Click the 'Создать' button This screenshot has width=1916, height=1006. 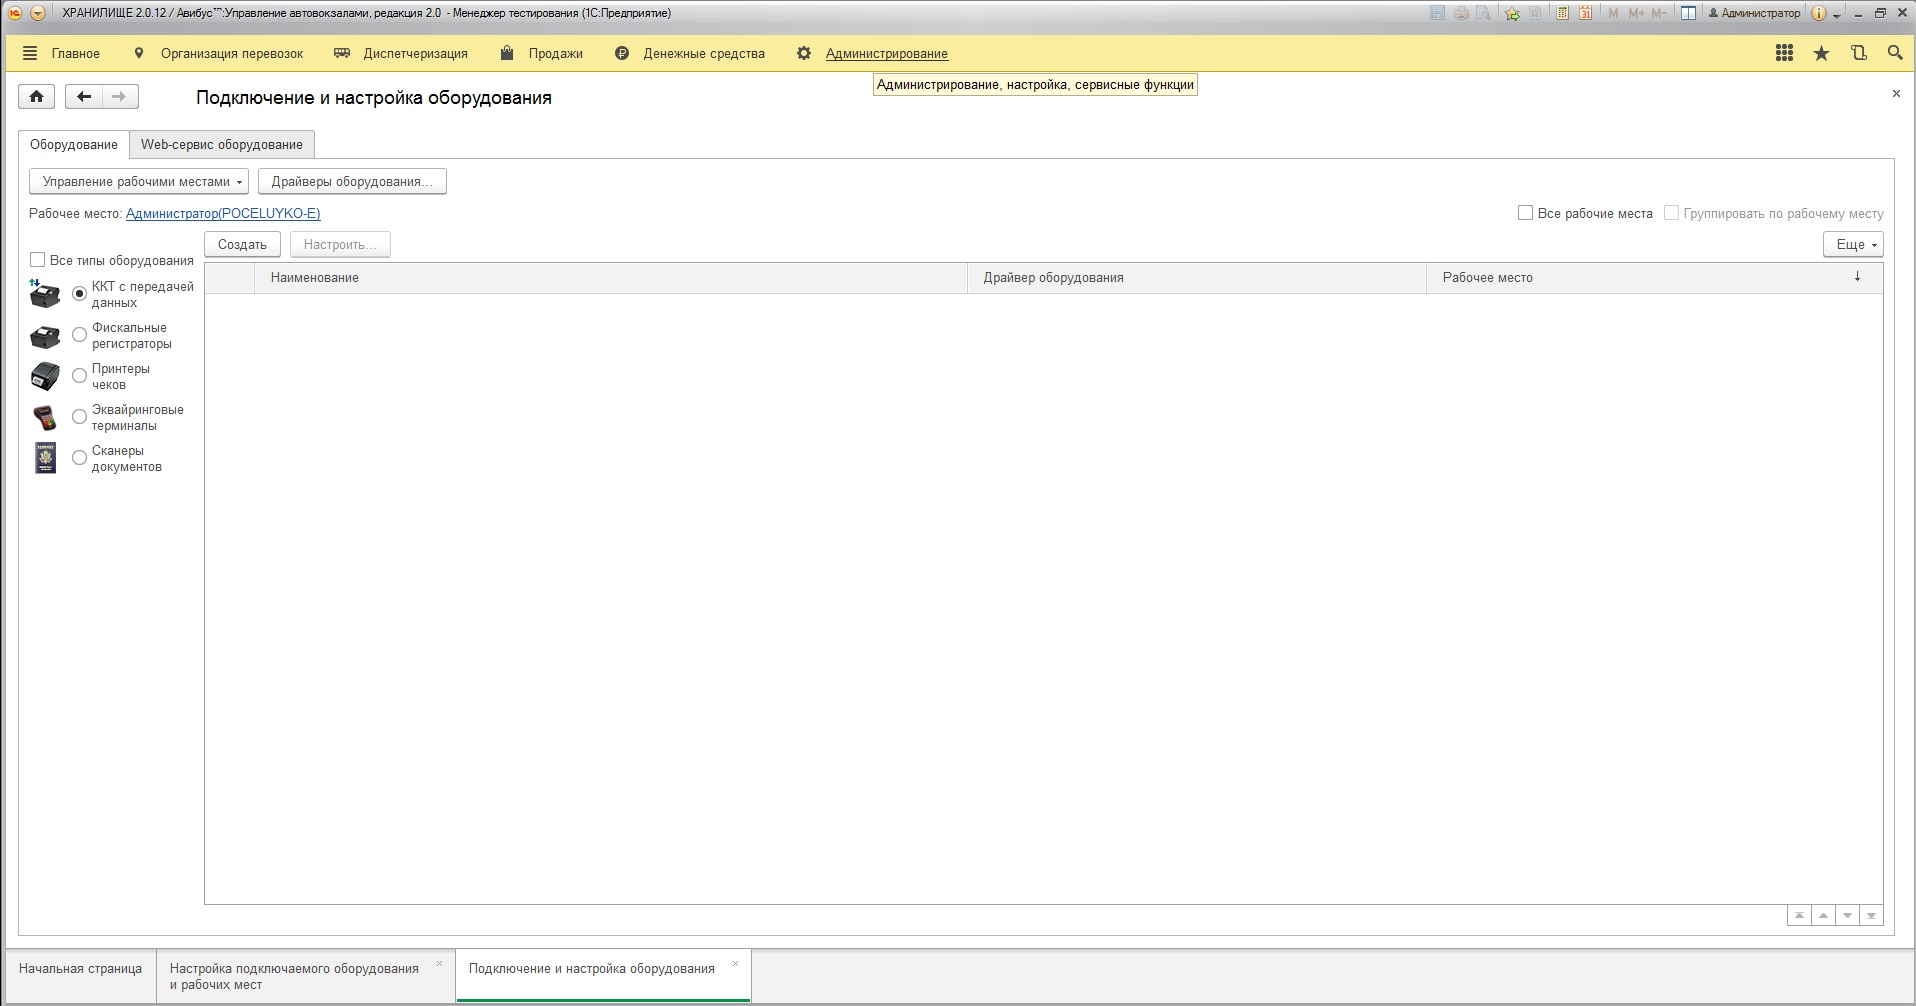coord(242,244)
